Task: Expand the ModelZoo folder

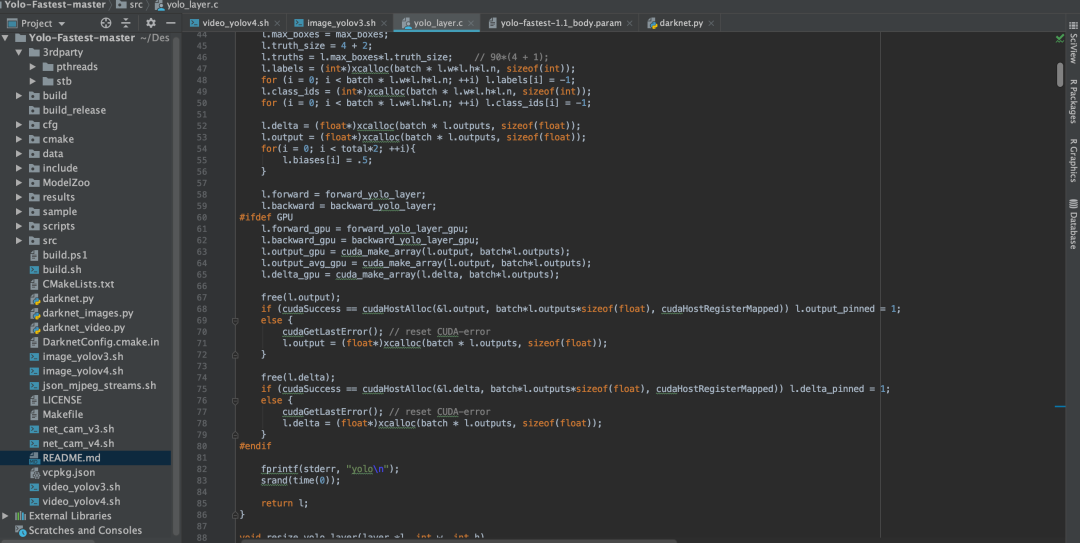Action: tap(19, 183)
